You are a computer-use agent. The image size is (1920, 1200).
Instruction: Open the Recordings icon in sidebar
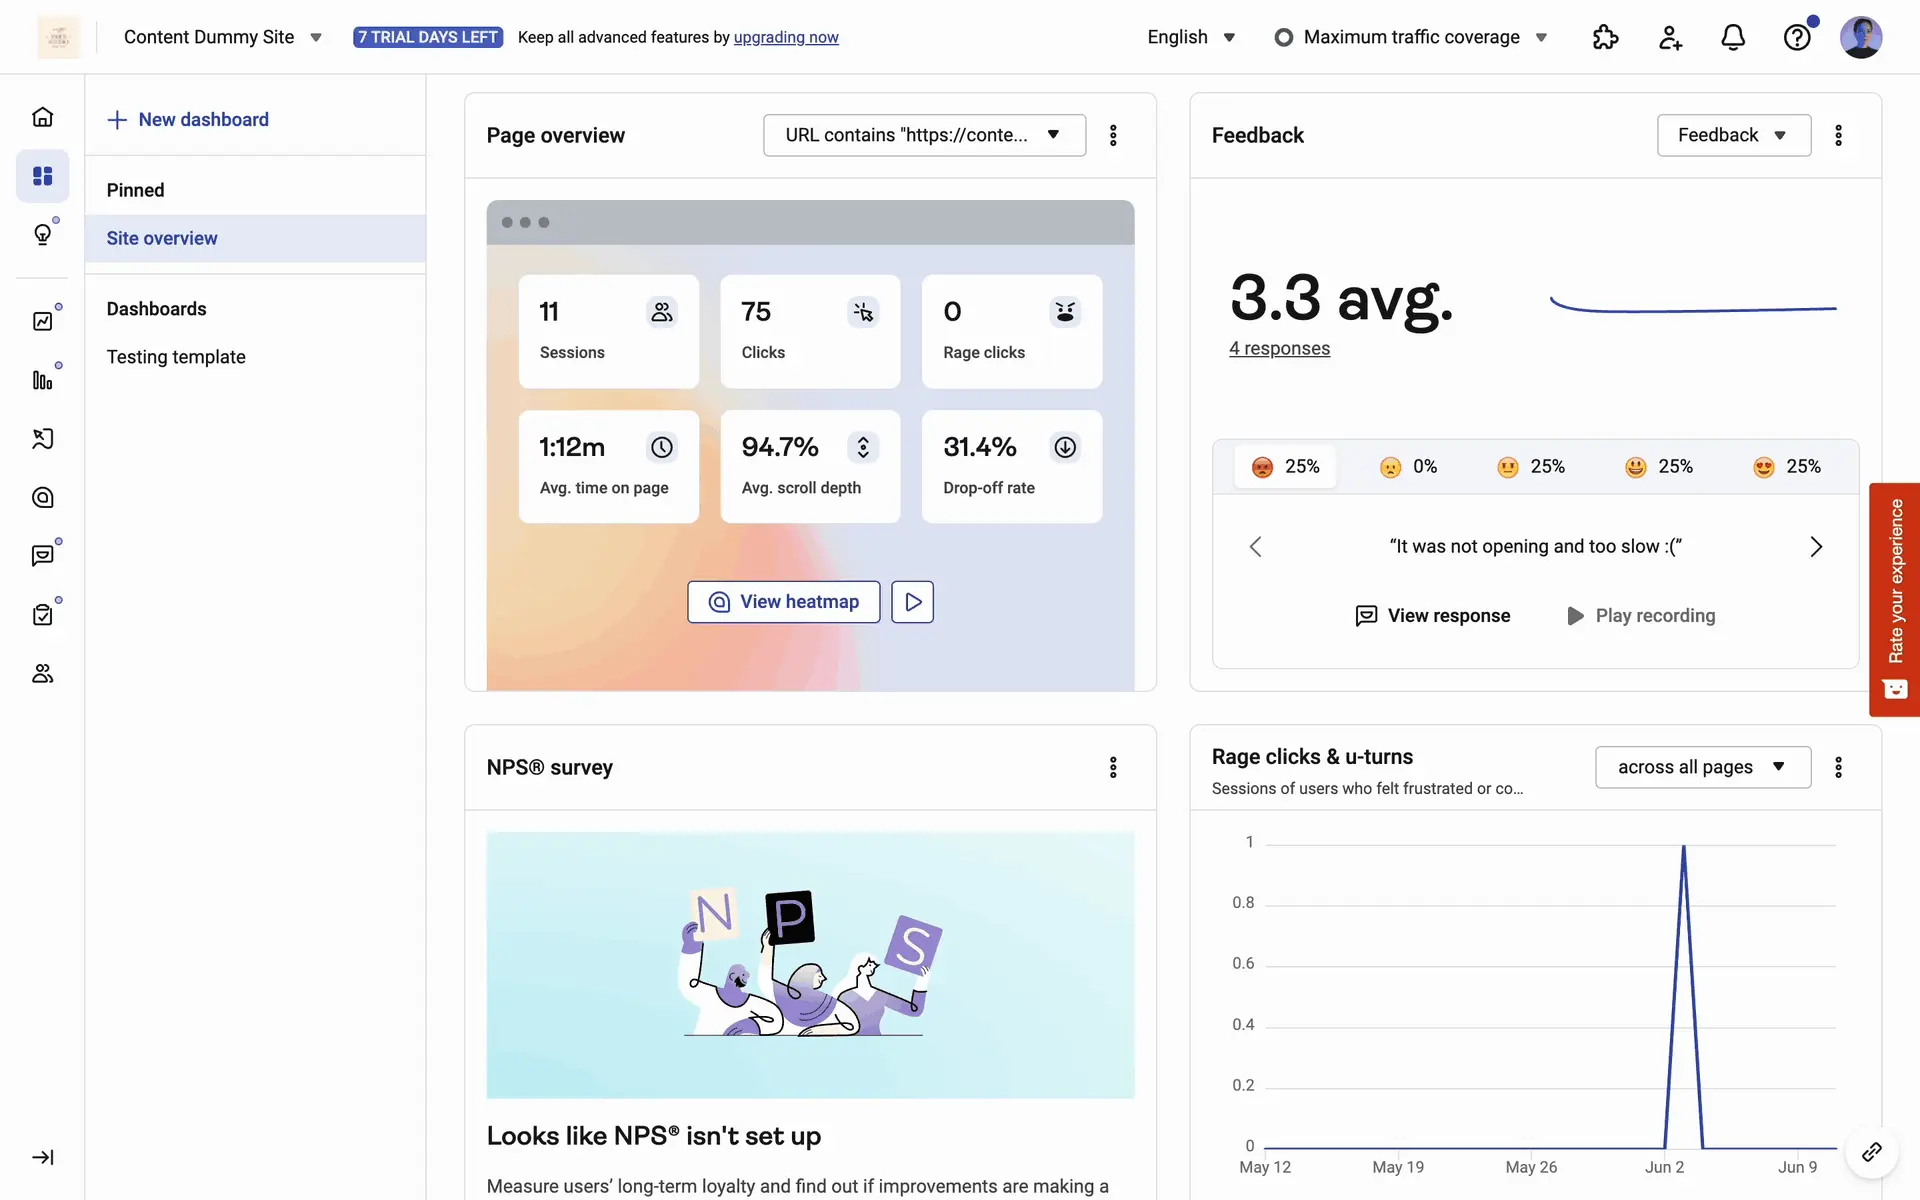[42, 438]
